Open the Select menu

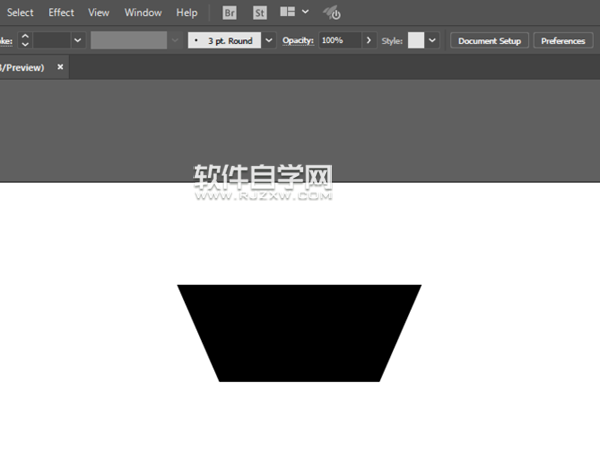(x=20, y=13)
